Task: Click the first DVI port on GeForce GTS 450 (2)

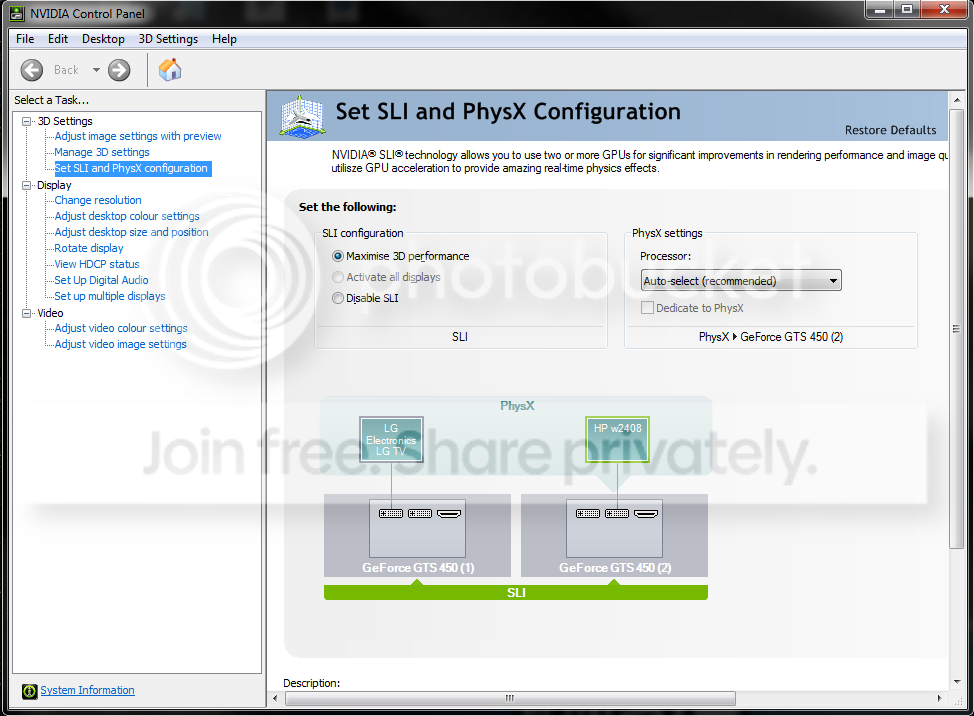Action: pyautogui.click(x=588, y=514)
